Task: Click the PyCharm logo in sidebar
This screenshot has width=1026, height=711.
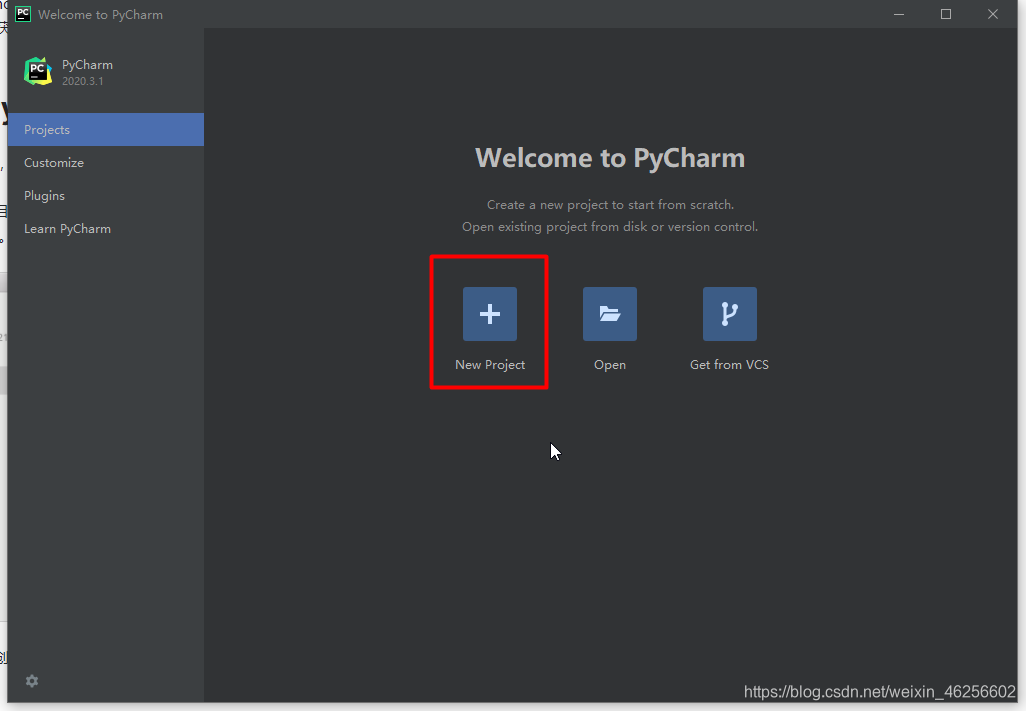Action: [x=38, y=71]
